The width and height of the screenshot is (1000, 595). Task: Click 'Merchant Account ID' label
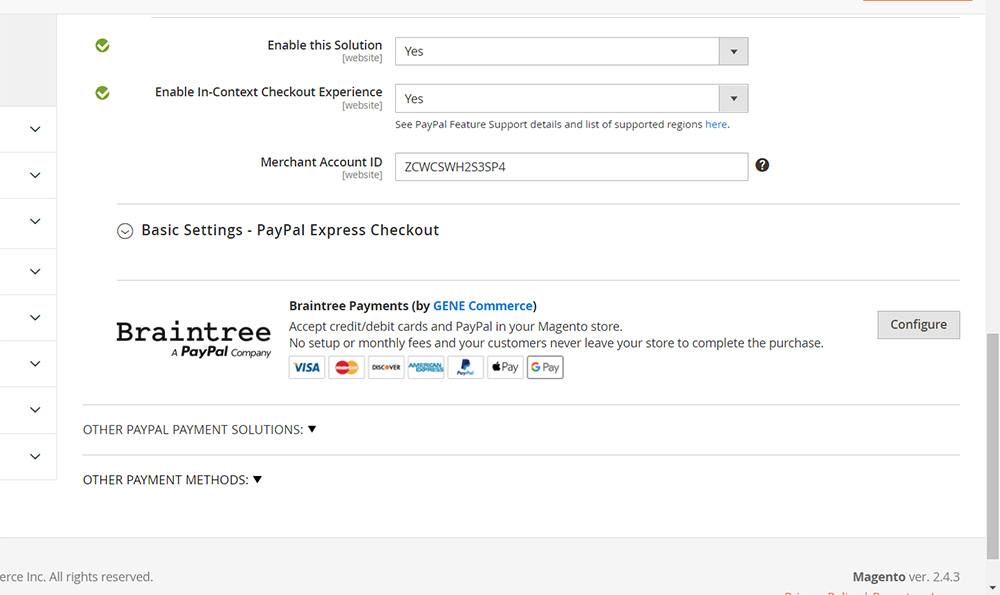click(321, 162)
